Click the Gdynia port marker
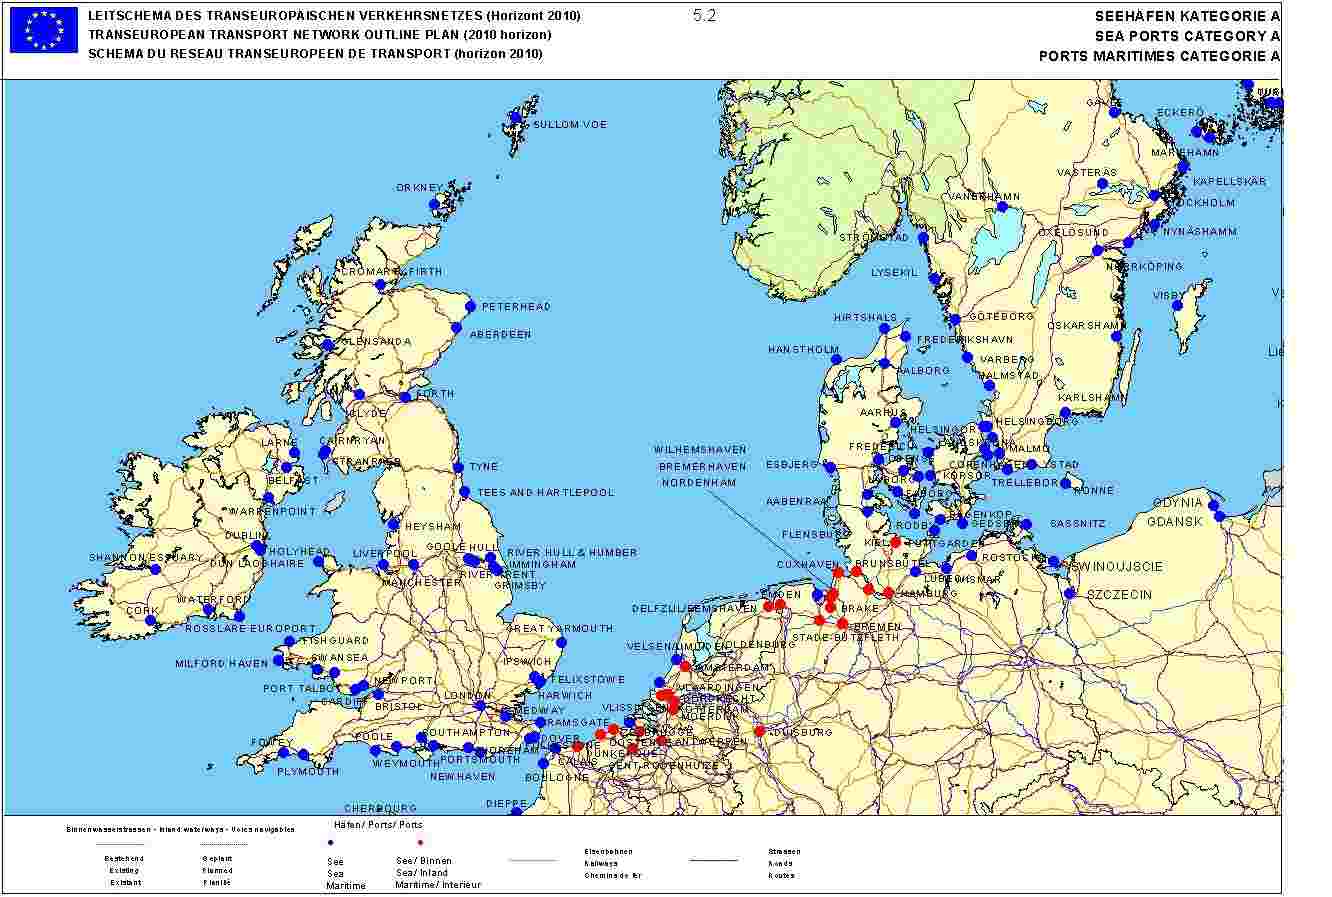The height and width of the screenshot is (897, 1332). click(1212, 503)
